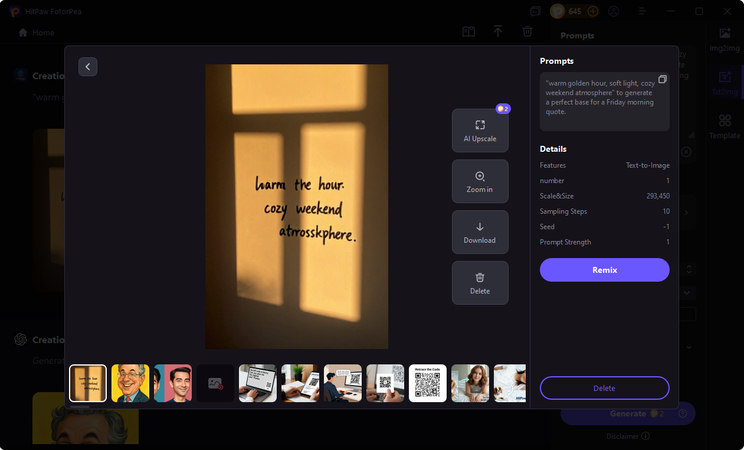Click the help question icon beside Generate
This screenshot has height=450, width=744.
click(682, 413)
